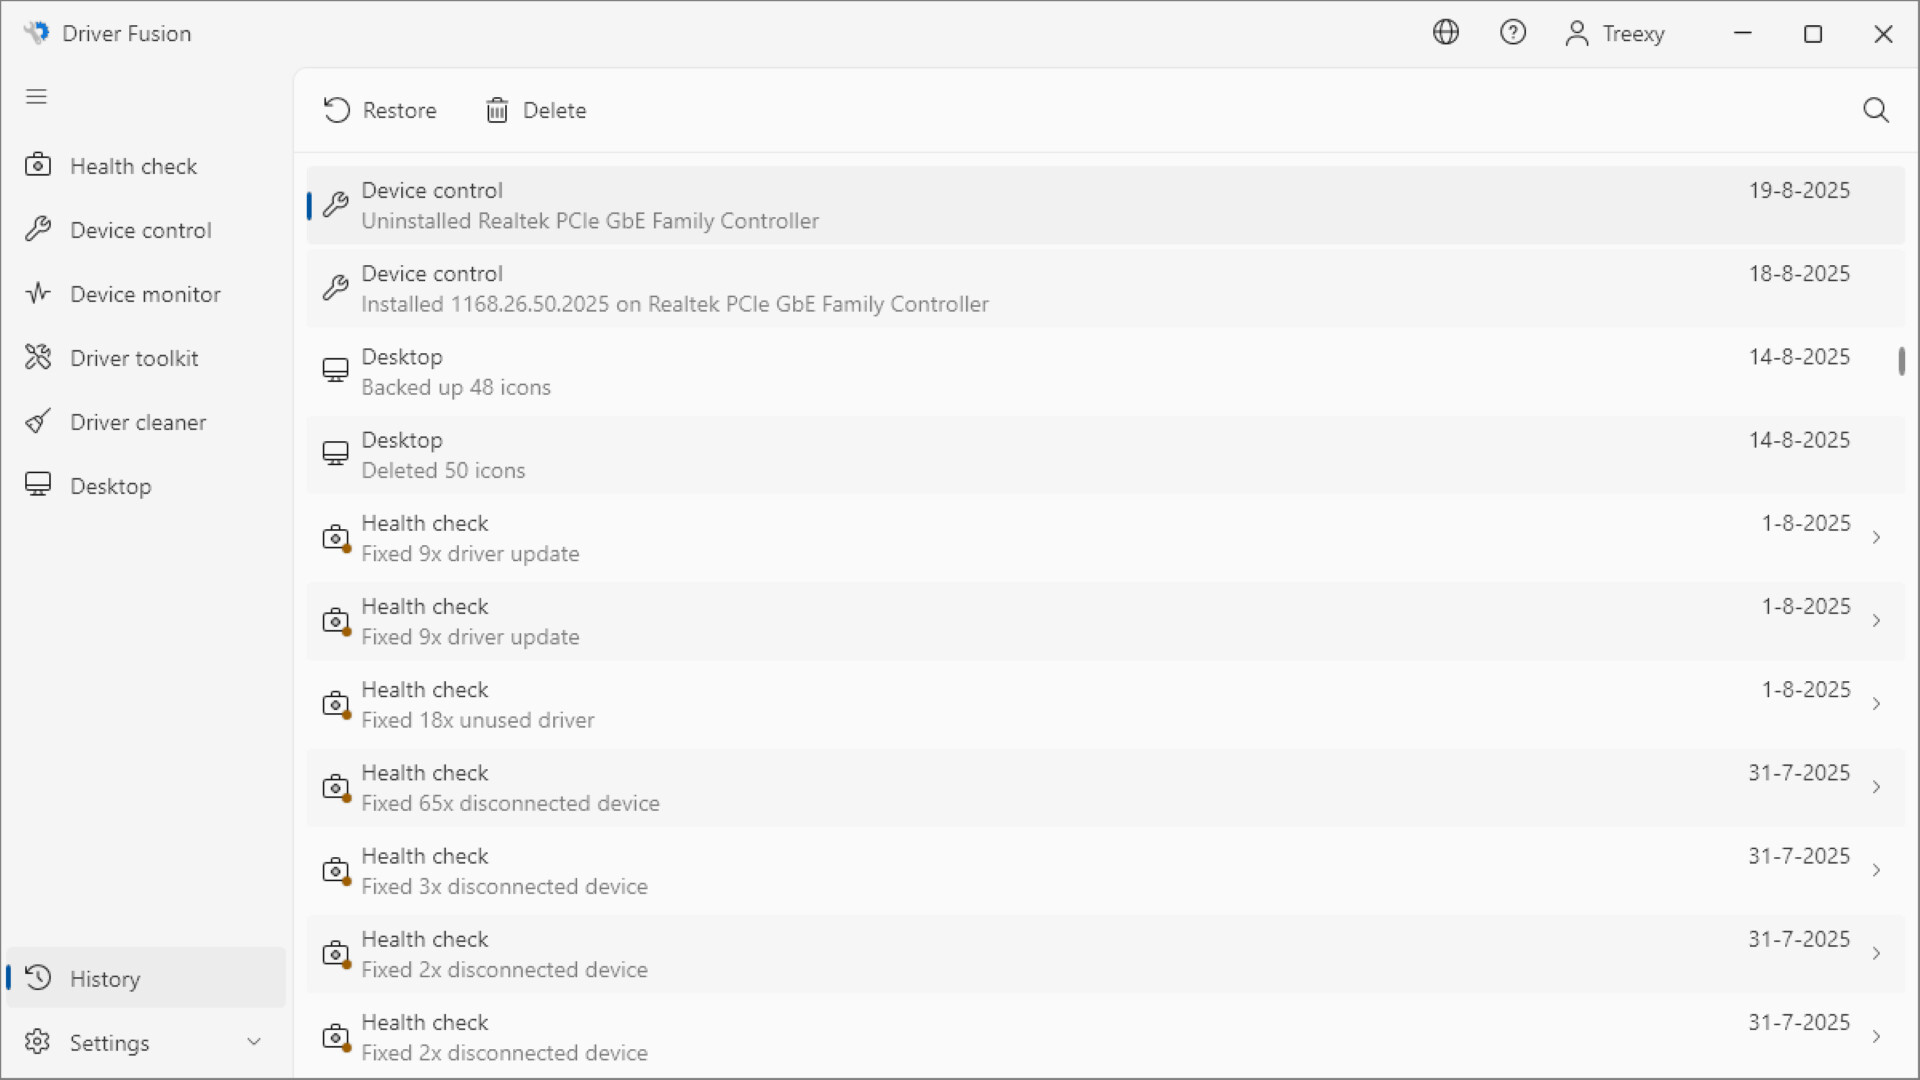
Task: Expand the Fixed 9x driver update entry
Action: point(1877,538)
